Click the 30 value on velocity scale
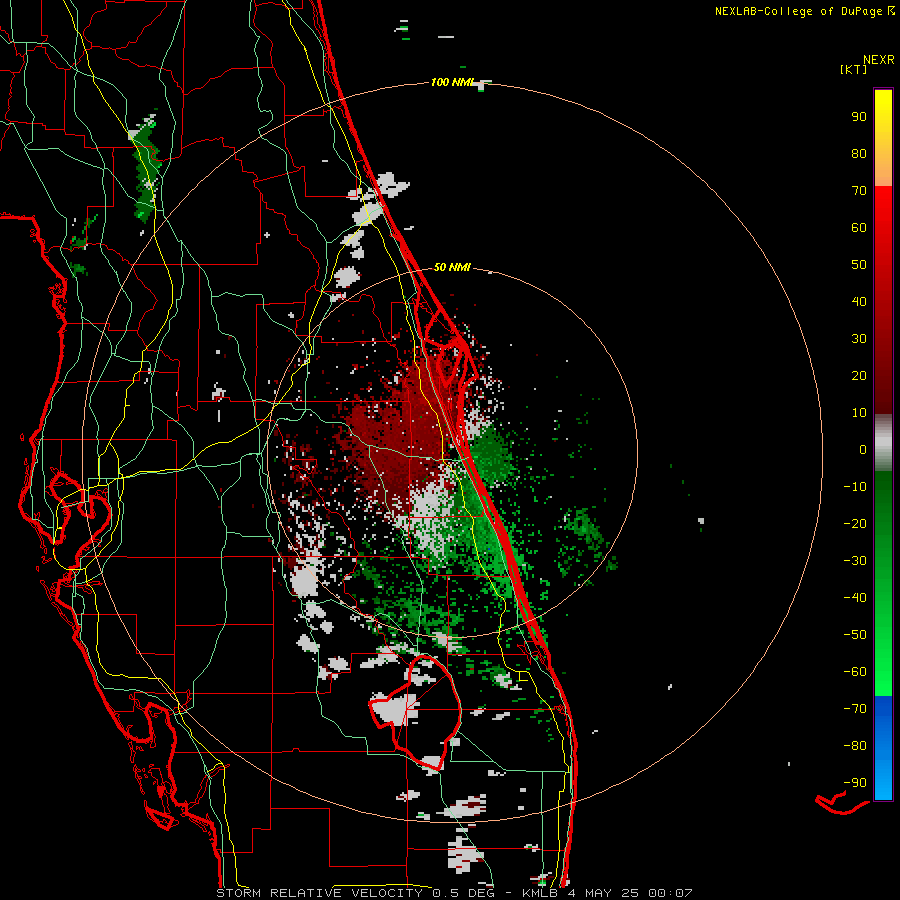The height and width of the screenshot is (900, 900). 859,339
